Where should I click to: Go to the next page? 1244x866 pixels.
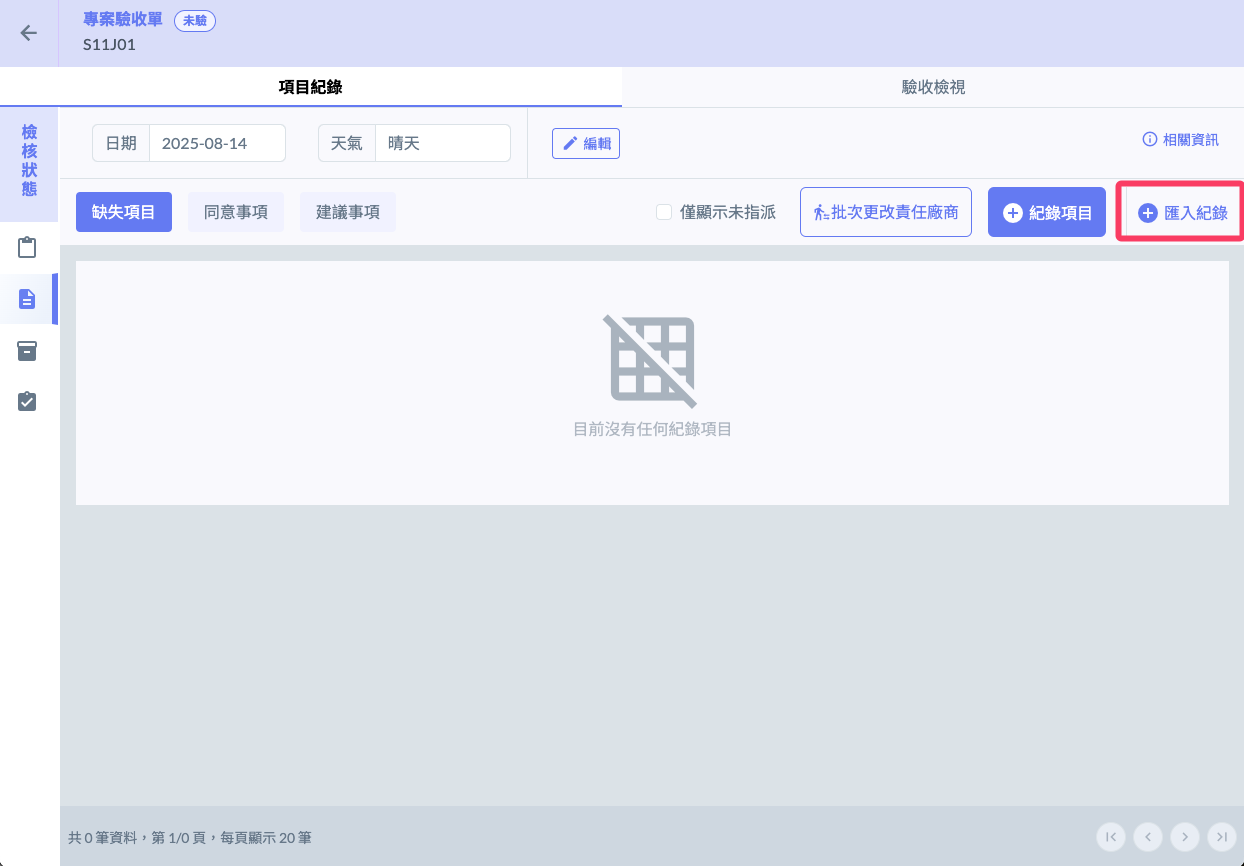(1184, 836)
